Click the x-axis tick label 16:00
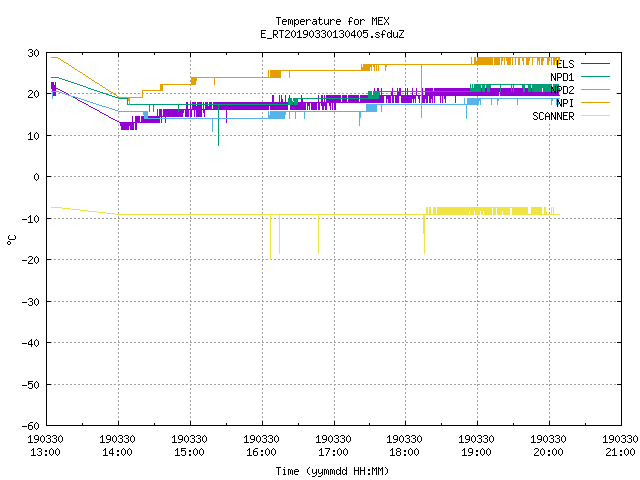This screenshot has width=640, height=480. pos(261,452)
